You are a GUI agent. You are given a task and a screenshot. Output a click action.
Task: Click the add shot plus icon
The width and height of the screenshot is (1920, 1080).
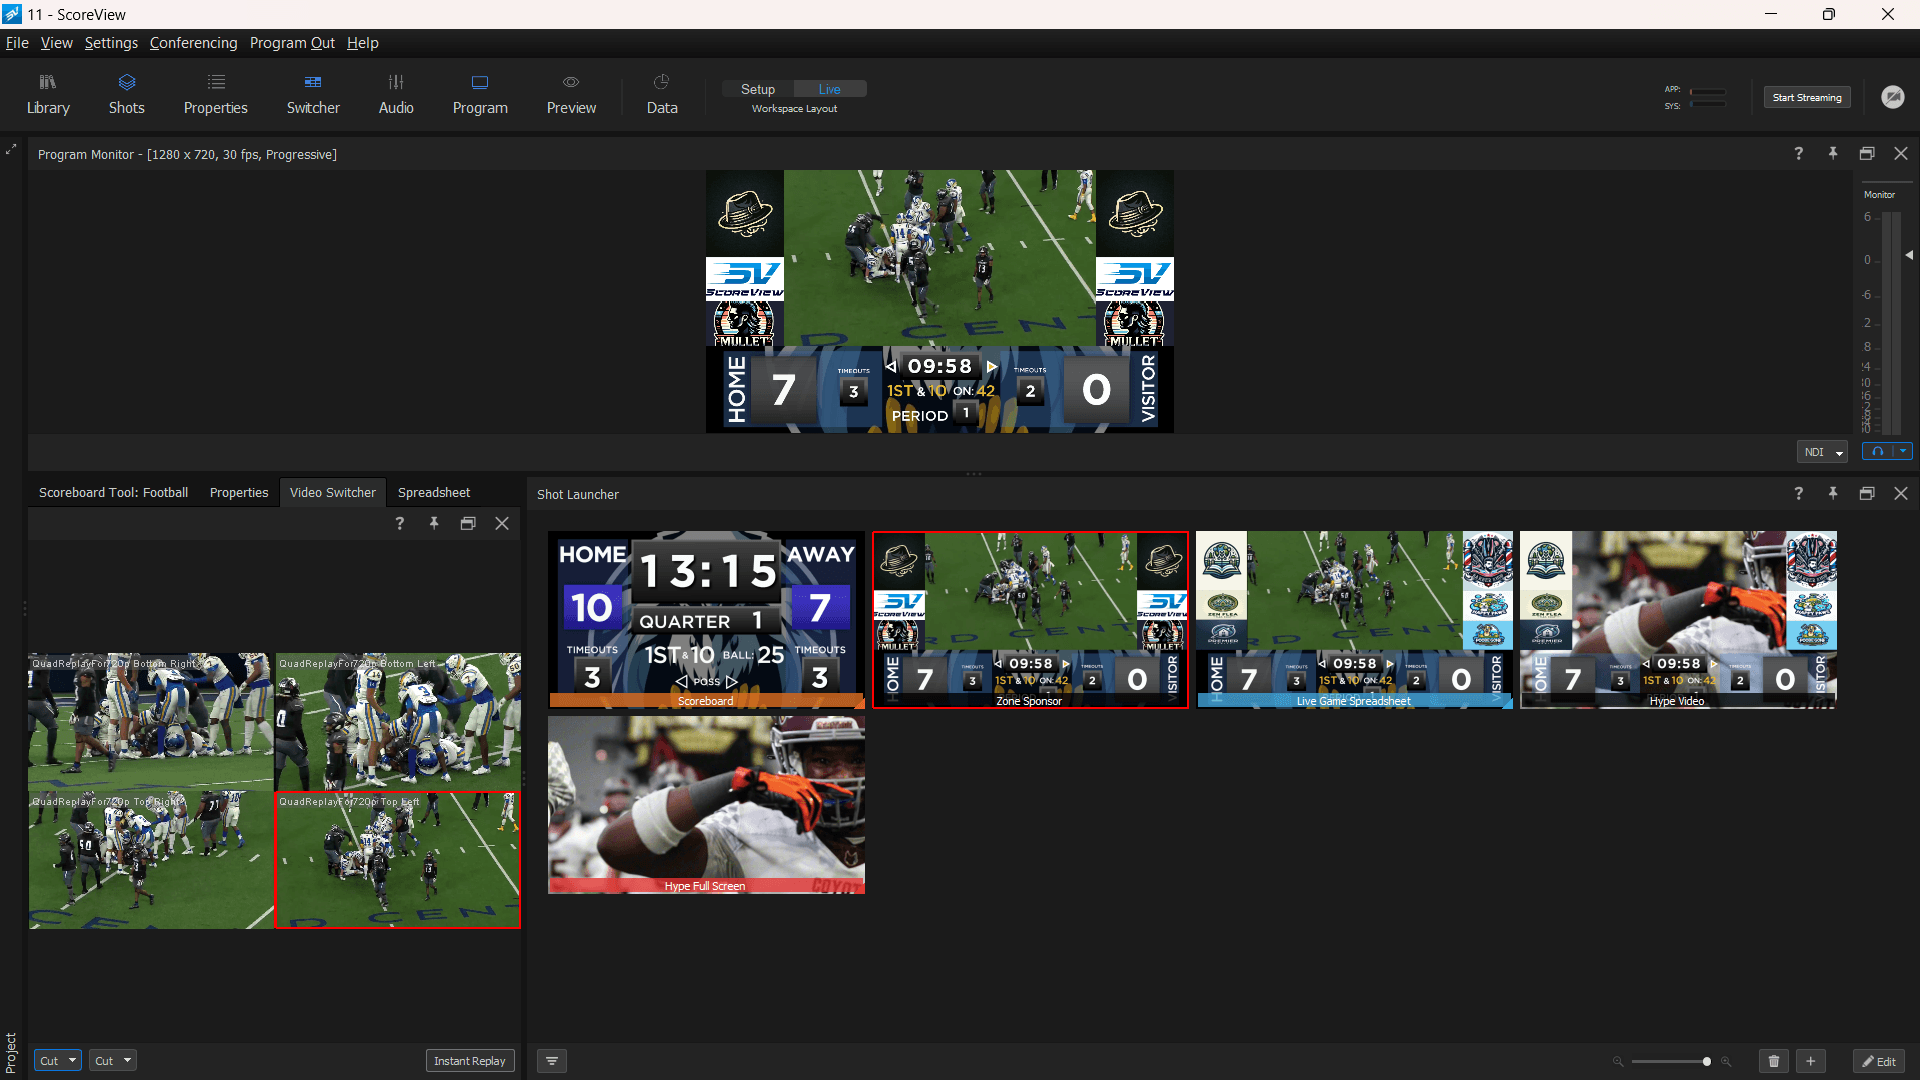point(1811,1061)
